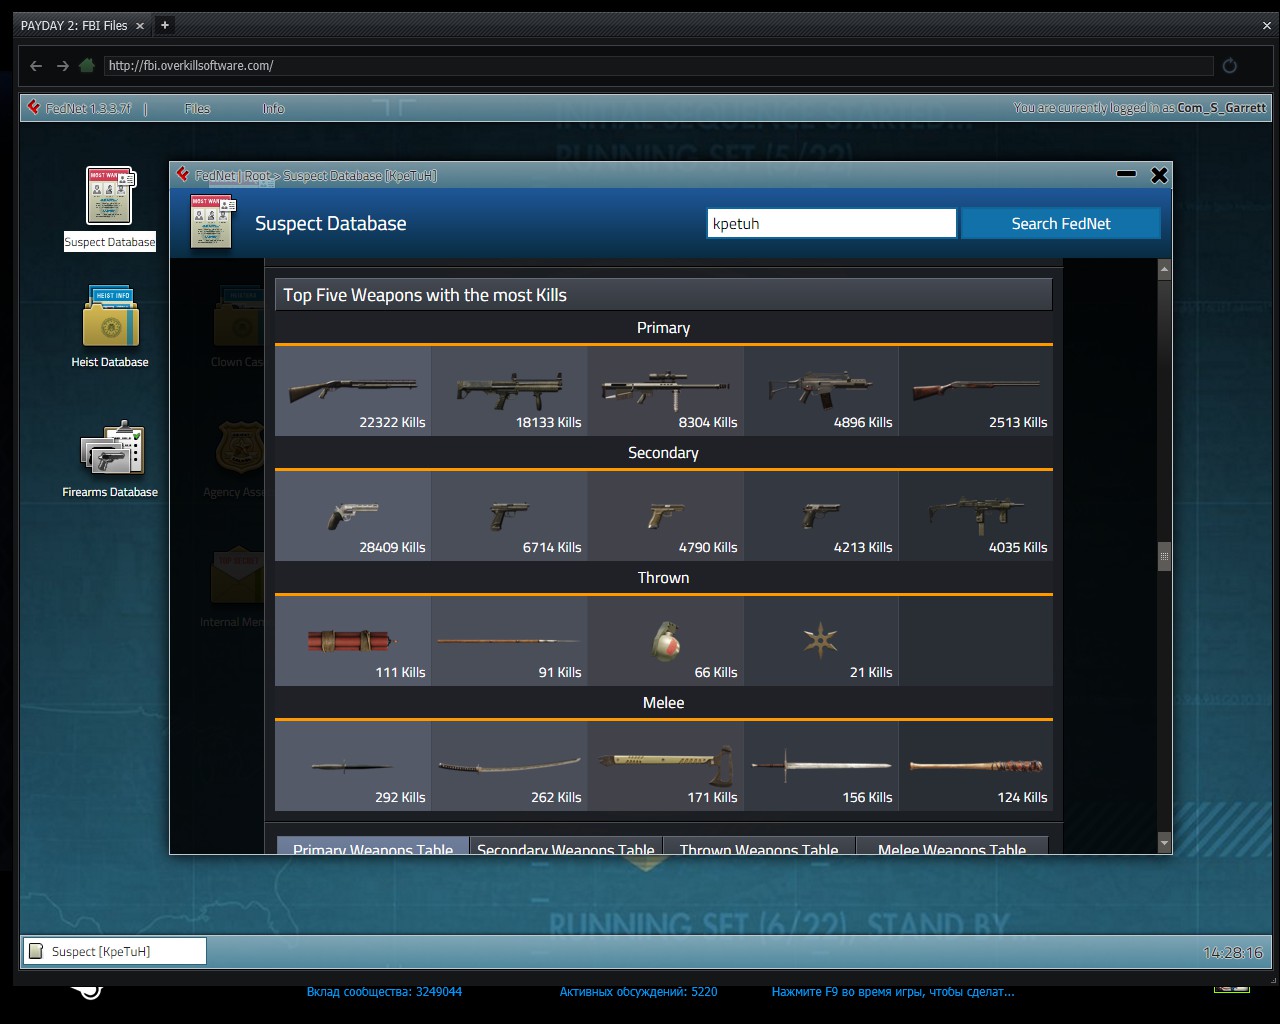This screenshot has width=1280, height=1024.
Task: Select the primary weapon with 18133 kills
Action: [x=509, y=391]
